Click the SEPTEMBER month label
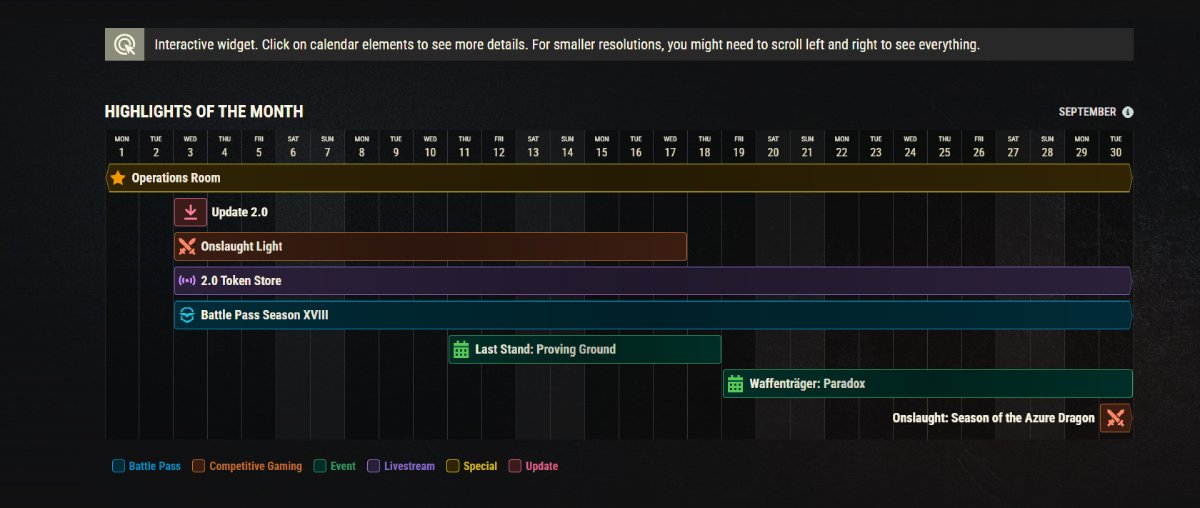Screen dimensions: 1200x508 [x=1087, y=112]
